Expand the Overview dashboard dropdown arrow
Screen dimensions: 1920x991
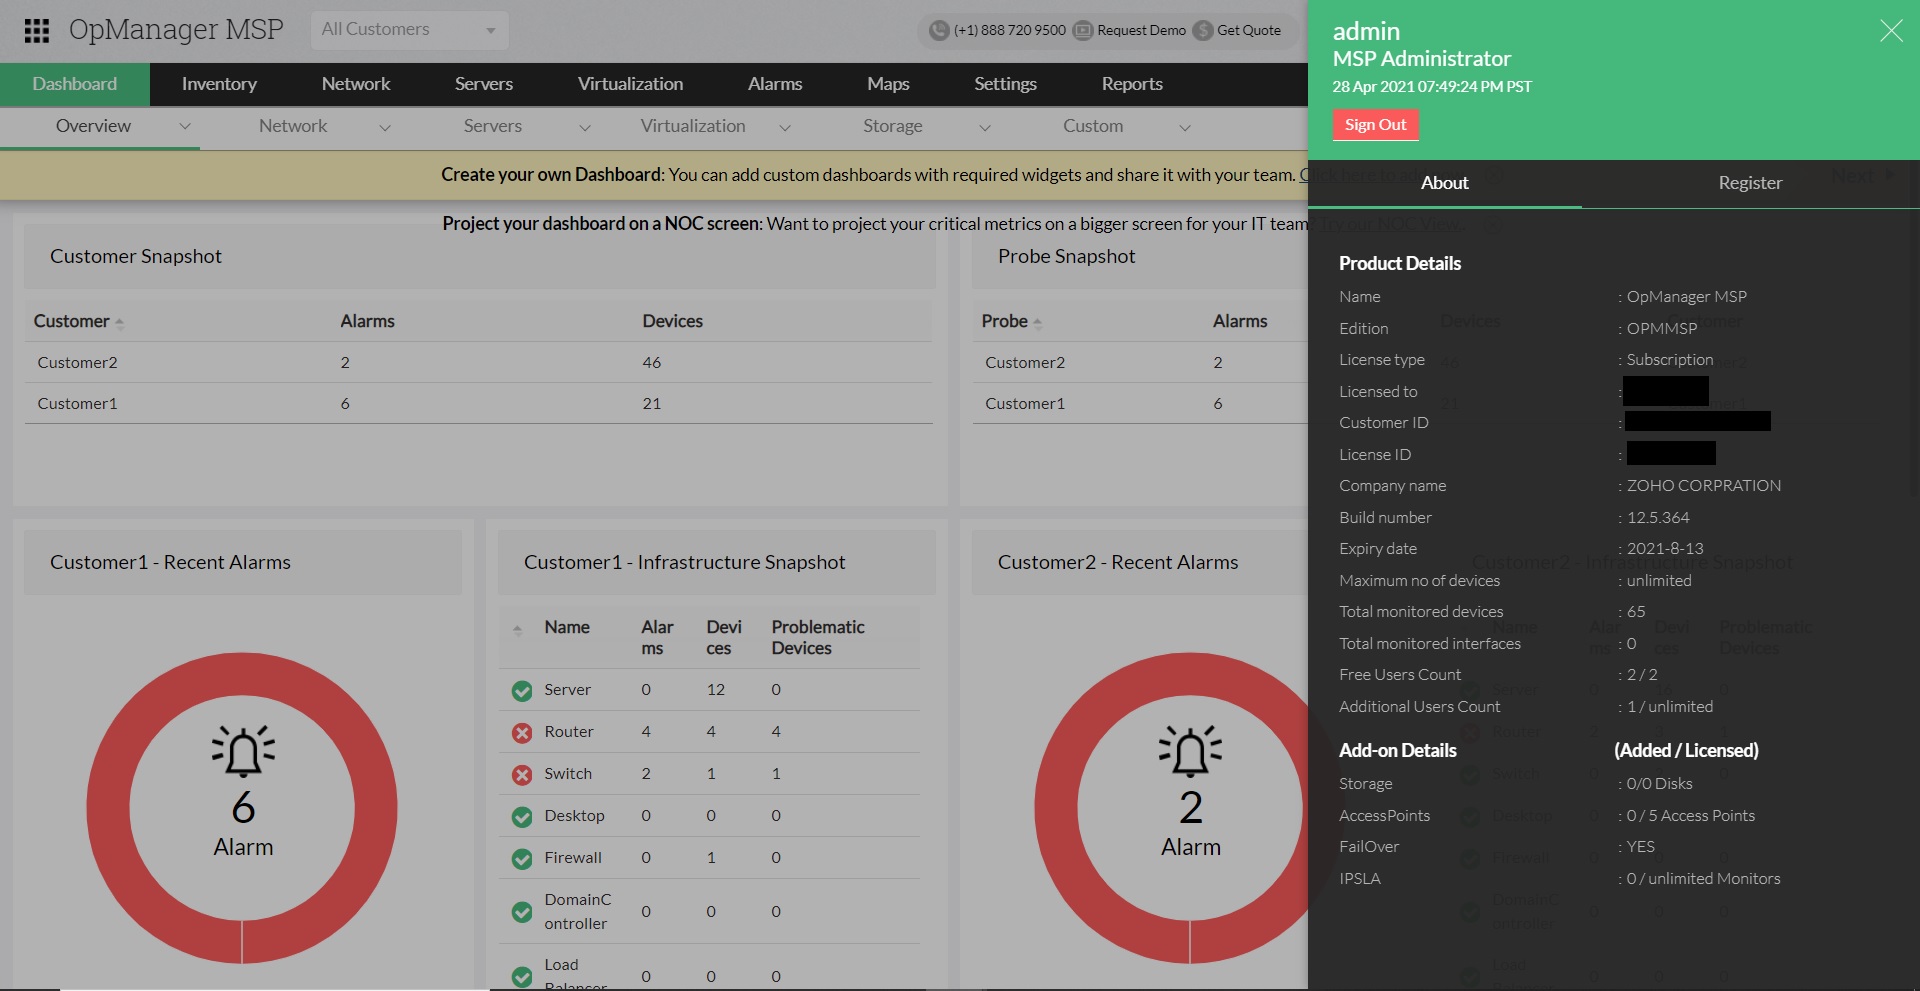click(185, 127)
